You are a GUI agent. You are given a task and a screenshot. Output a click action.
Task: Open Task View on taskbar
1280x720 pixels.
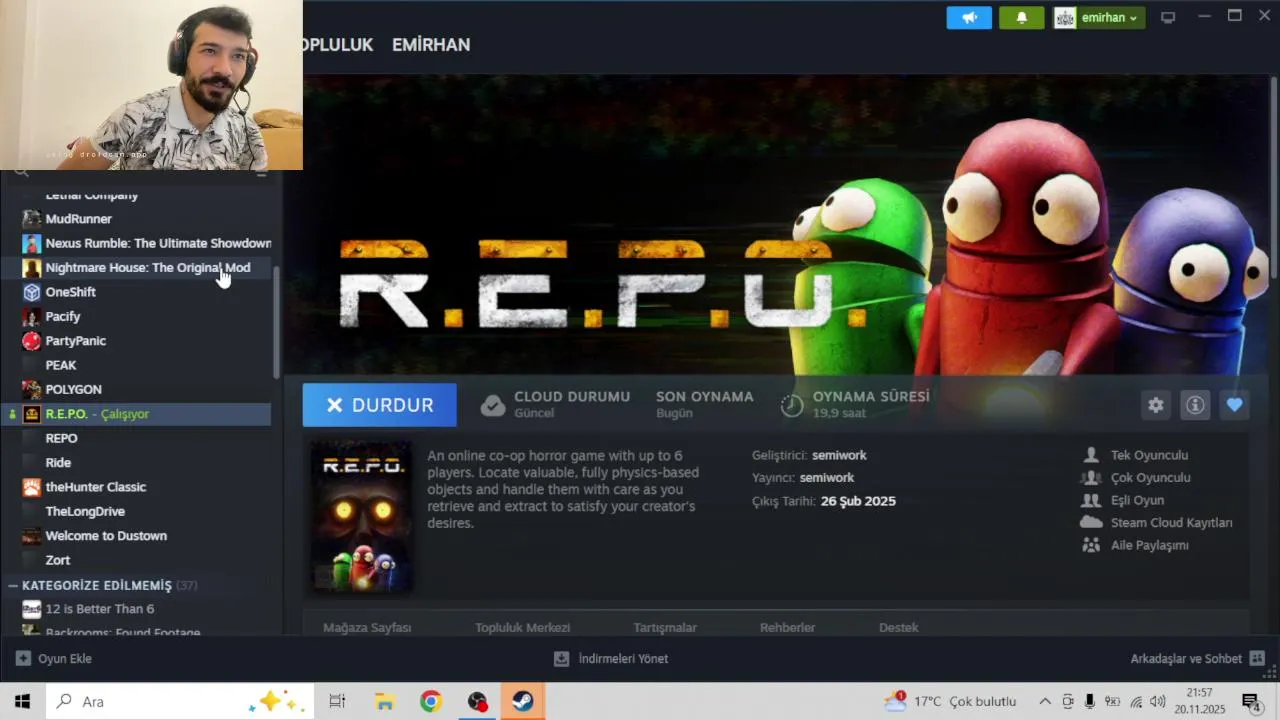337,701
